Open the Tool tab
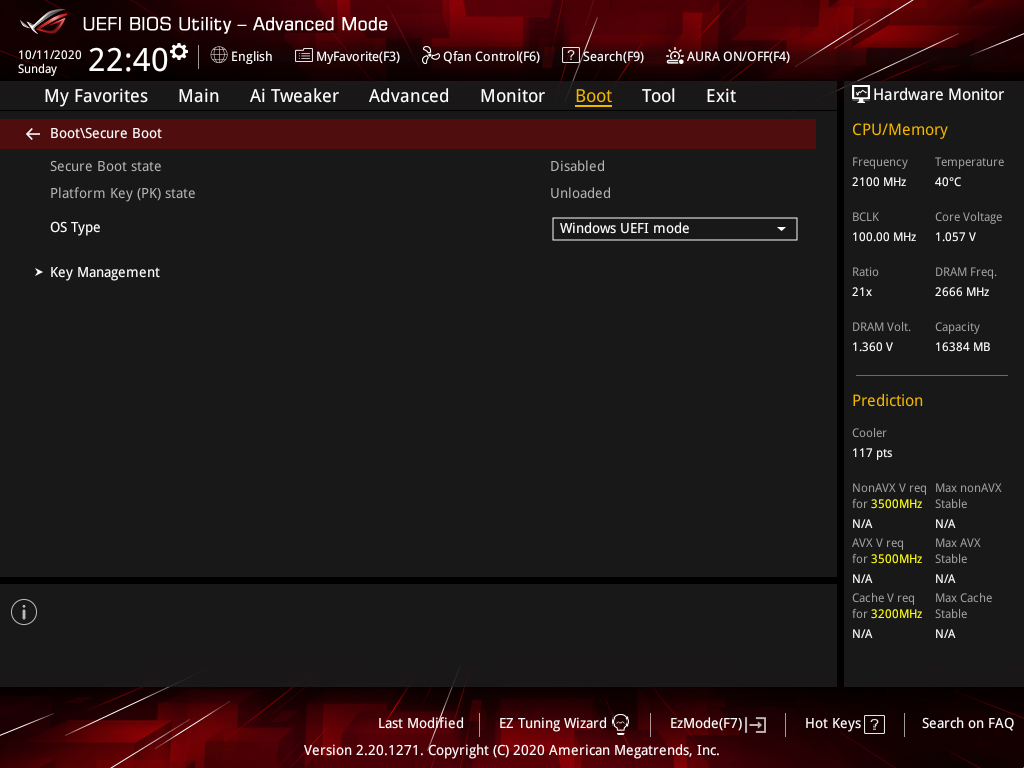 point(658,96)
